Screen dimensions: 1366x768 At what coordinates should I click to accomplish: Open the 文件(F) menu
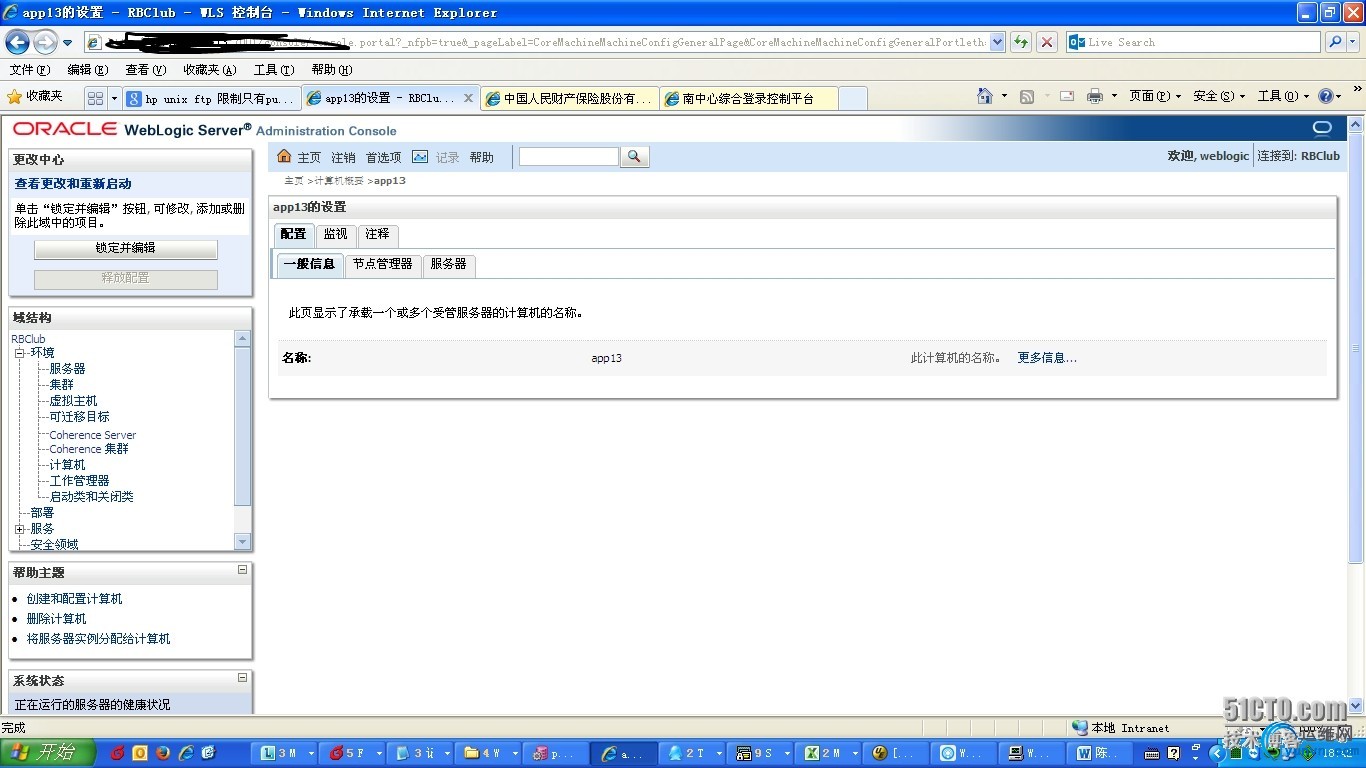pos(30,70)
